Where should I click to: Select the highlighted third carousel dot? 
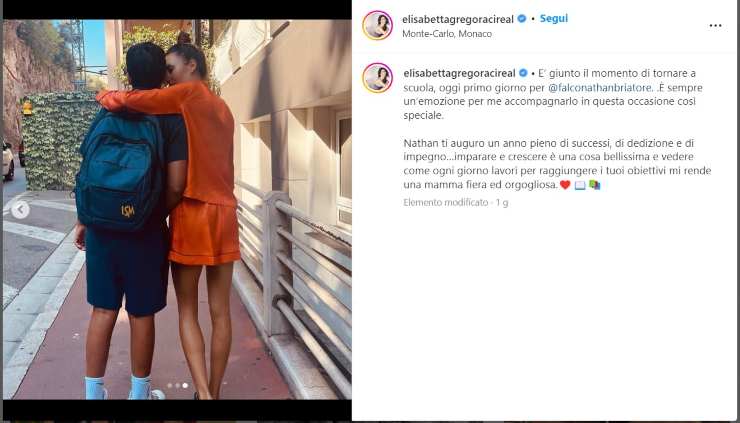(x=185, y=385)
